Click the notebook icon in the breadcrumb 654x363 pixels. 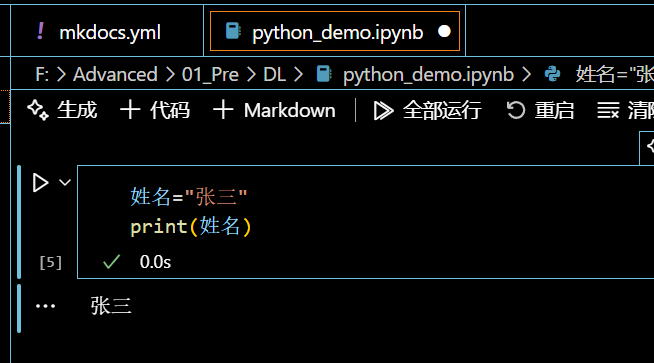(x=324, y=74)
